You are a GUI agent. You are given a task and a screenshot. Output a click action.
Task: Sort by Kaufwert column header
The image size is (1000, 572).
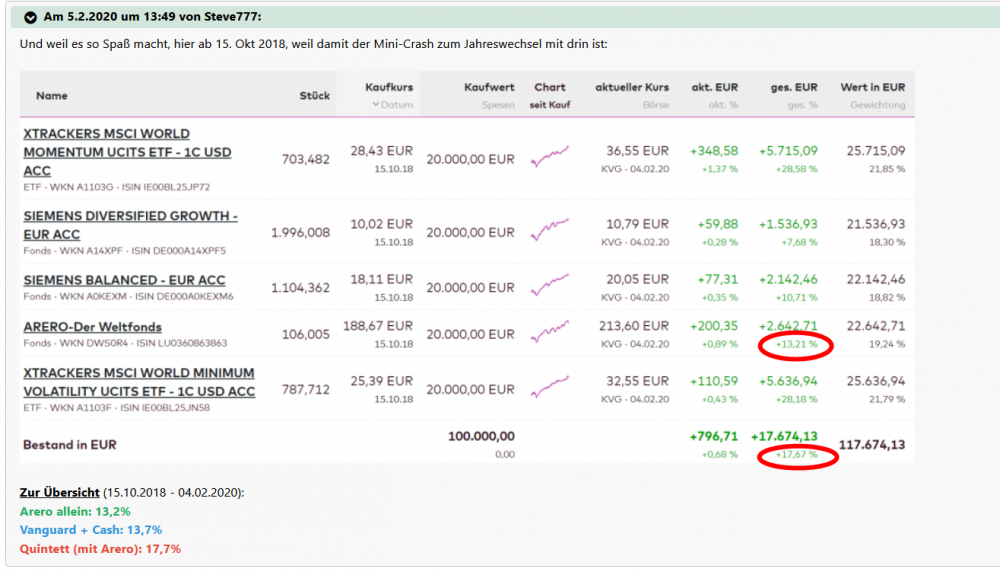coord(489,87)
